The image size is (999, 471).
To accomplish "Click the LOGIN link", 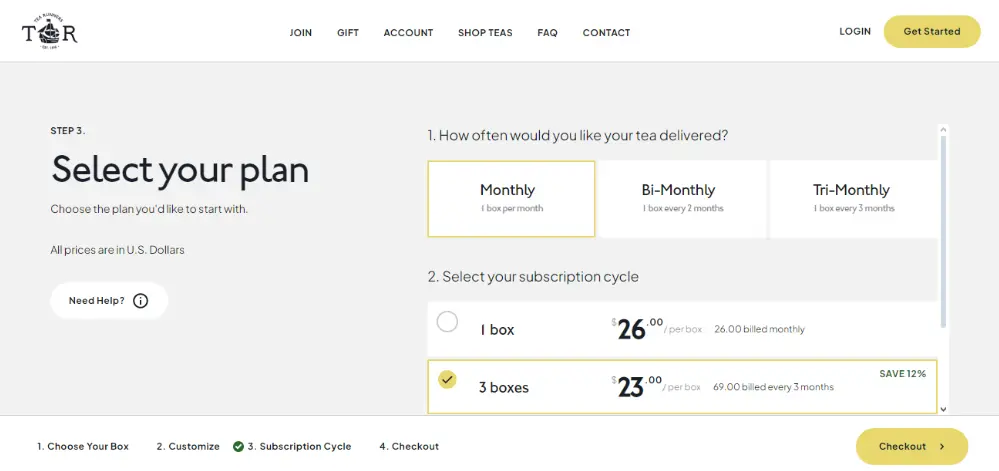I will pos(855,32).
